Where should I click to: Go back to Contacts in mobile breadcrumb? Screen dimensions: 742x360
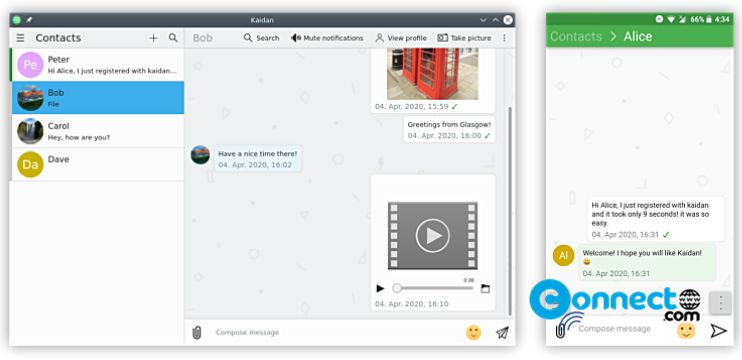click(576, 36)
